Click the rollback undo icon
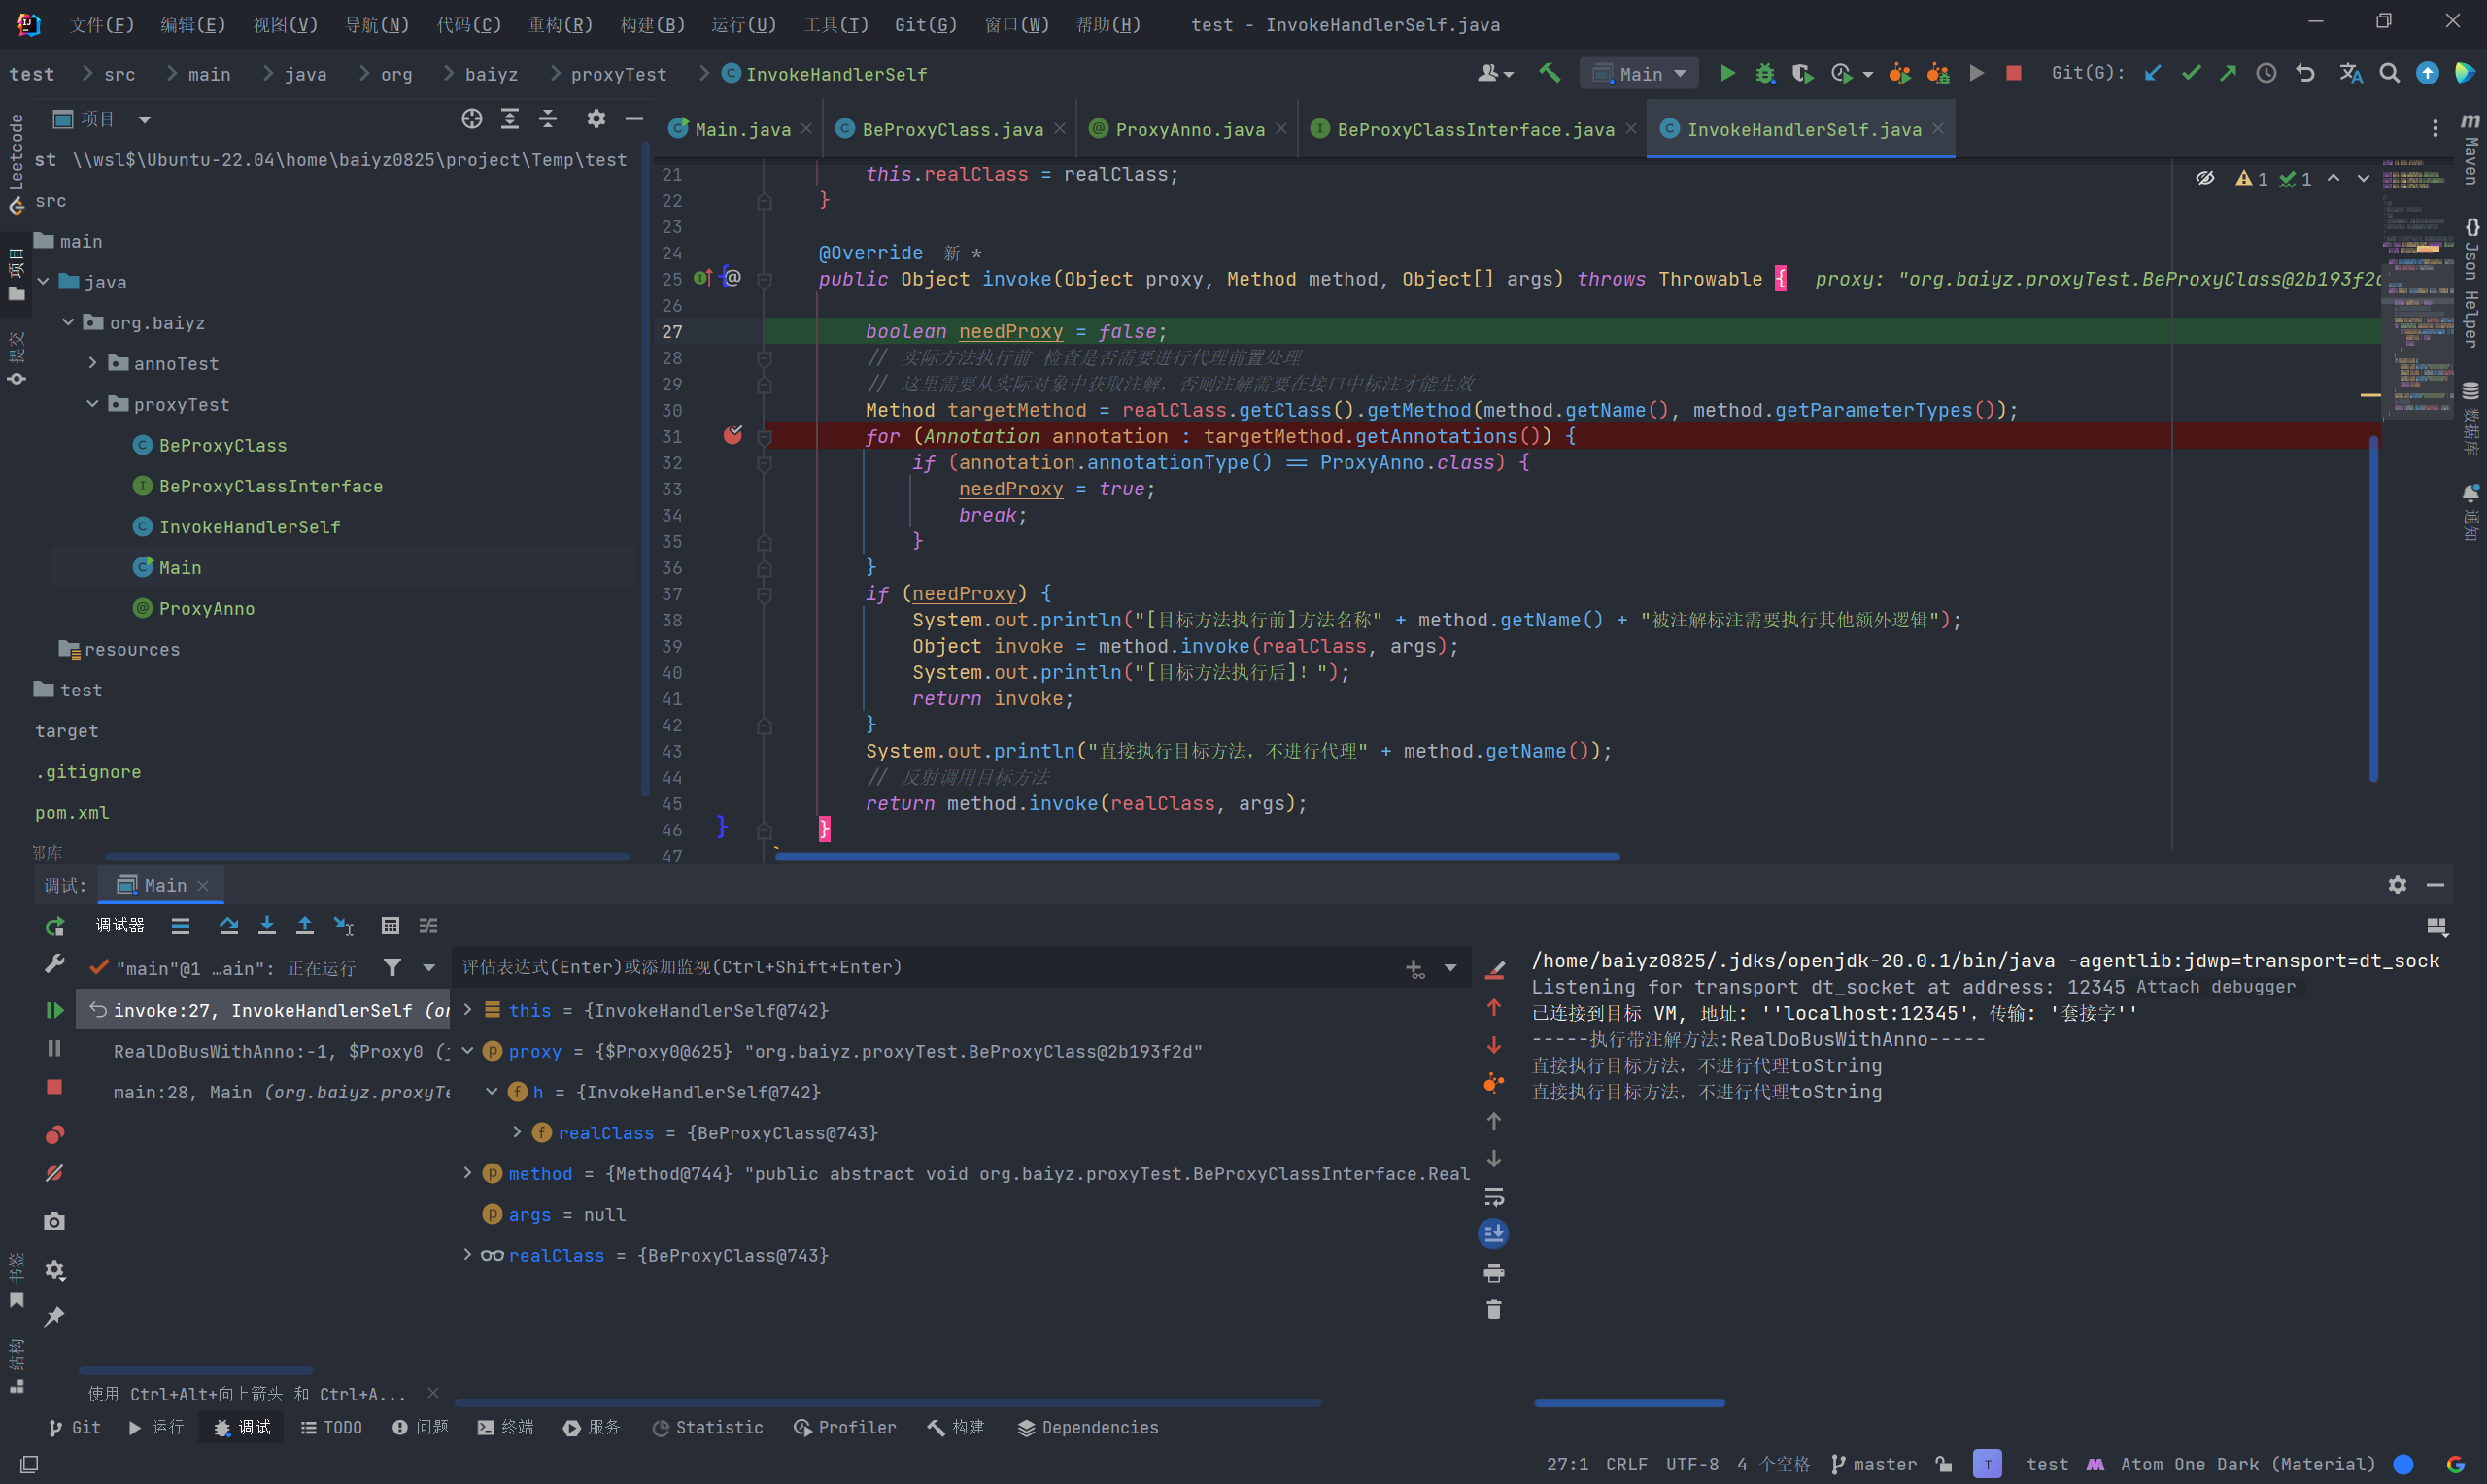The image size is (2487, 1484). point(2305,73)
